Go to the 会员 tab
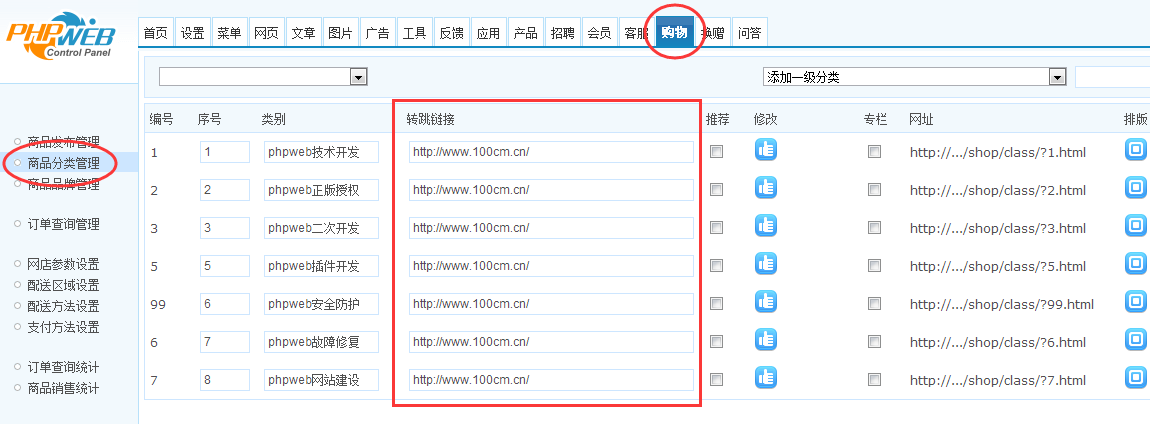 [600, 33]
